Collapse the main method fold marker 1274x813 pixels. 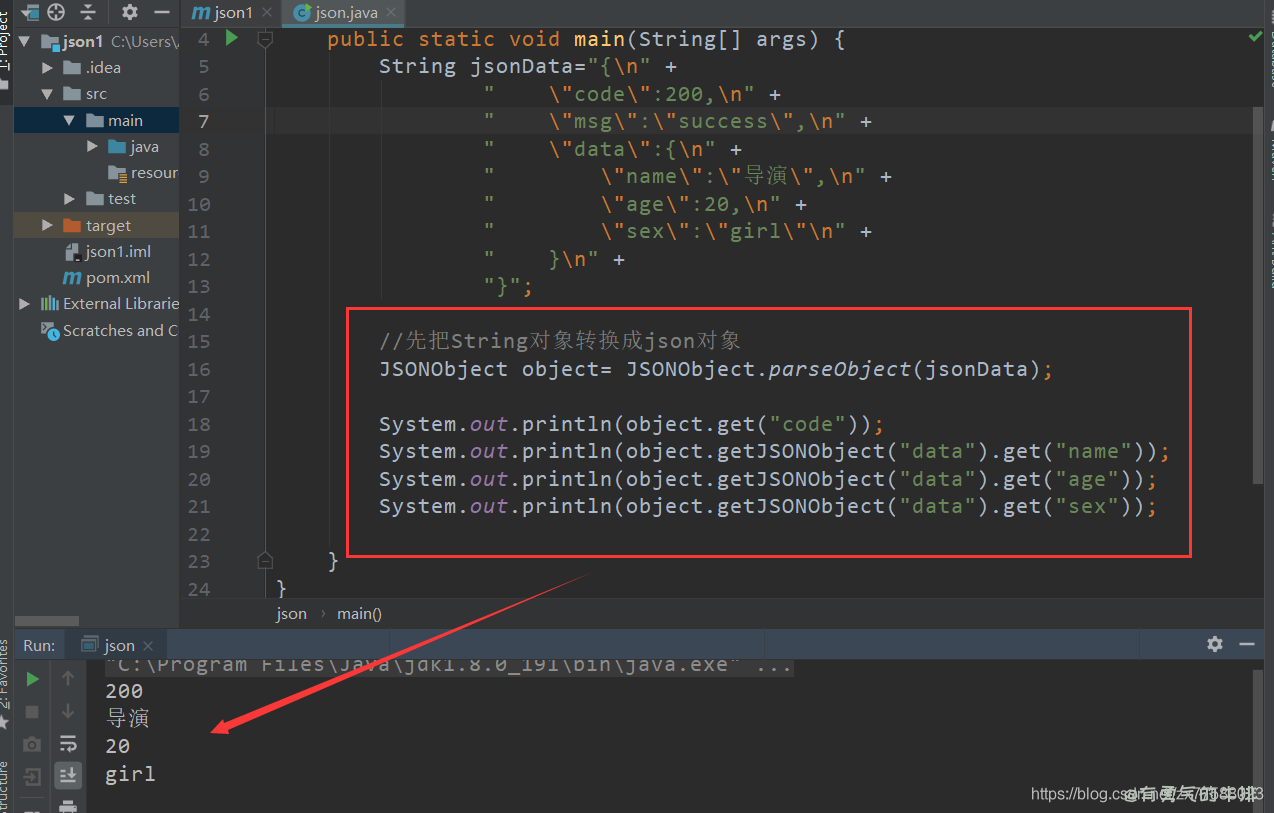pos(265,40)
